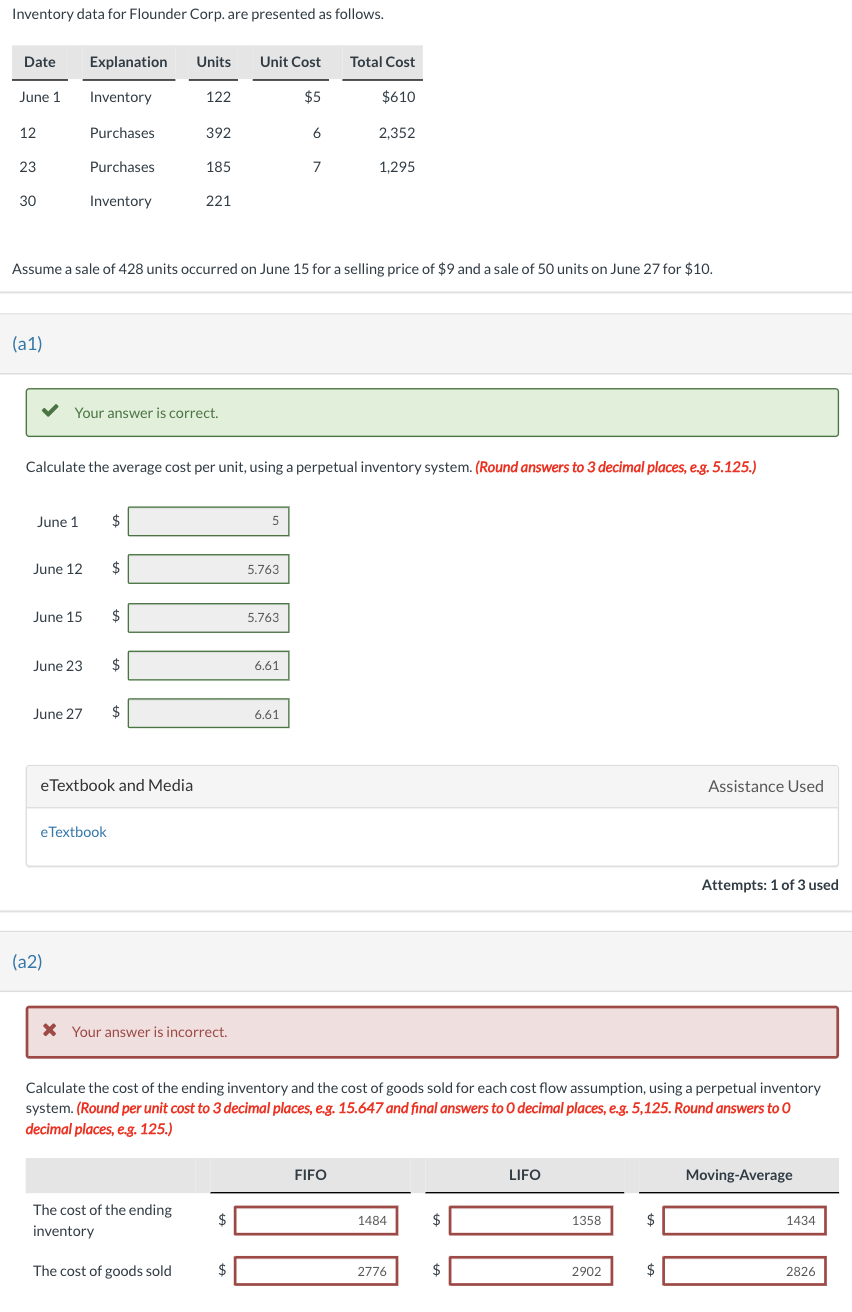Click the Moving-Average ending inventory input
This screenshot has height=1312, width=852.
pyautogui.click(x=742, y=1220)
